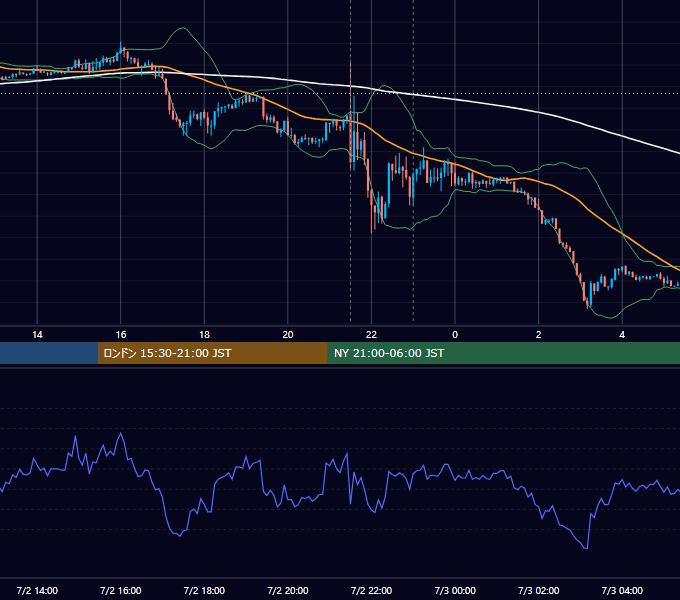The height and width of the screenshot is (600, 680).
Task: Click the 7/3 02:00 label on indicator axis
Action: (x=539, y=590)
